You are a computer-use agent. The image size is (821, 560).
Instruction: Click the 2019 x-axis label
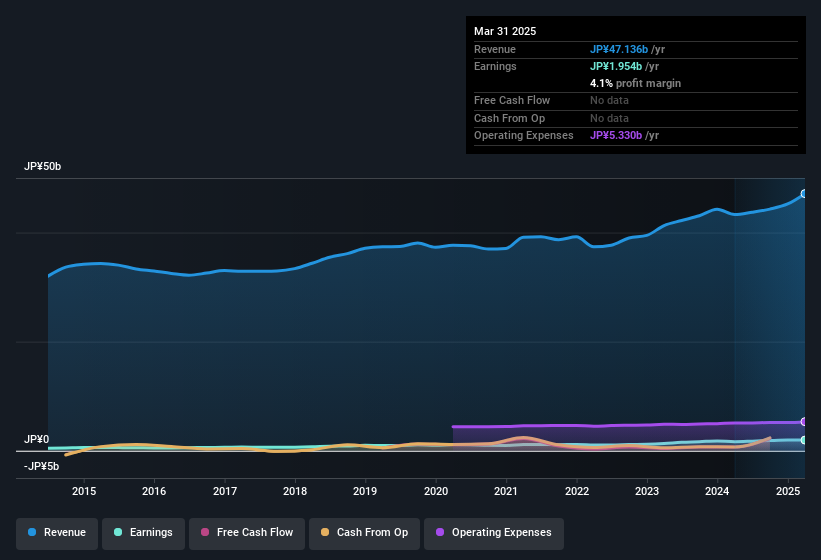click(x=365, y=491)
